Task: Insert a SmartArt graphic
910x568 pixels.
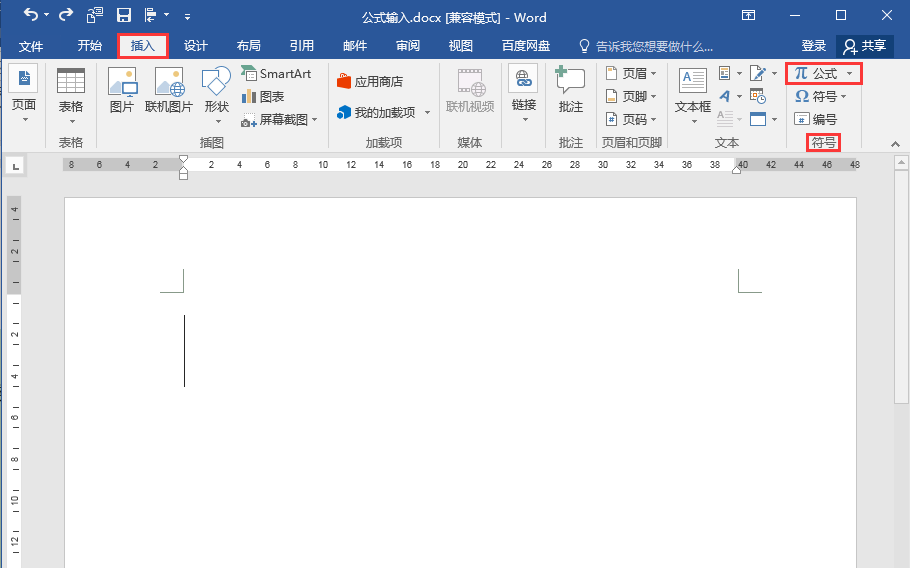Action: pos(276,74)
